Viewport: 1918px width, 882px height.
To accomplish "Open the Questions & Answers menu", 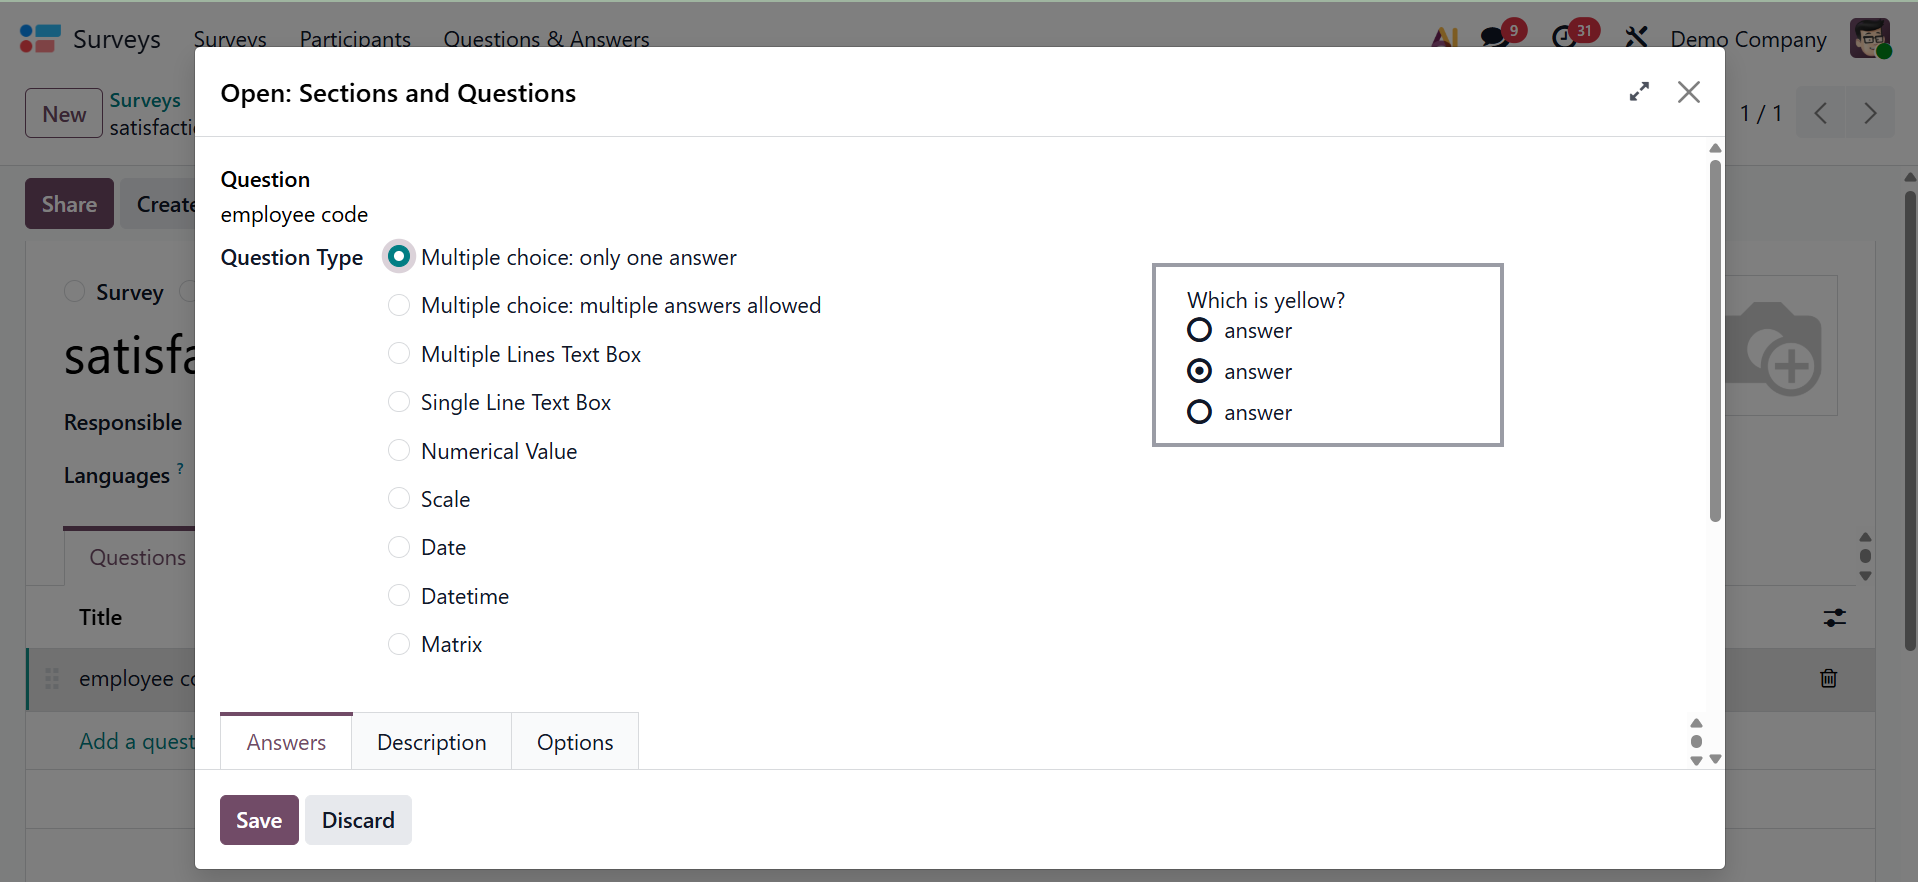I will [546, 39].
